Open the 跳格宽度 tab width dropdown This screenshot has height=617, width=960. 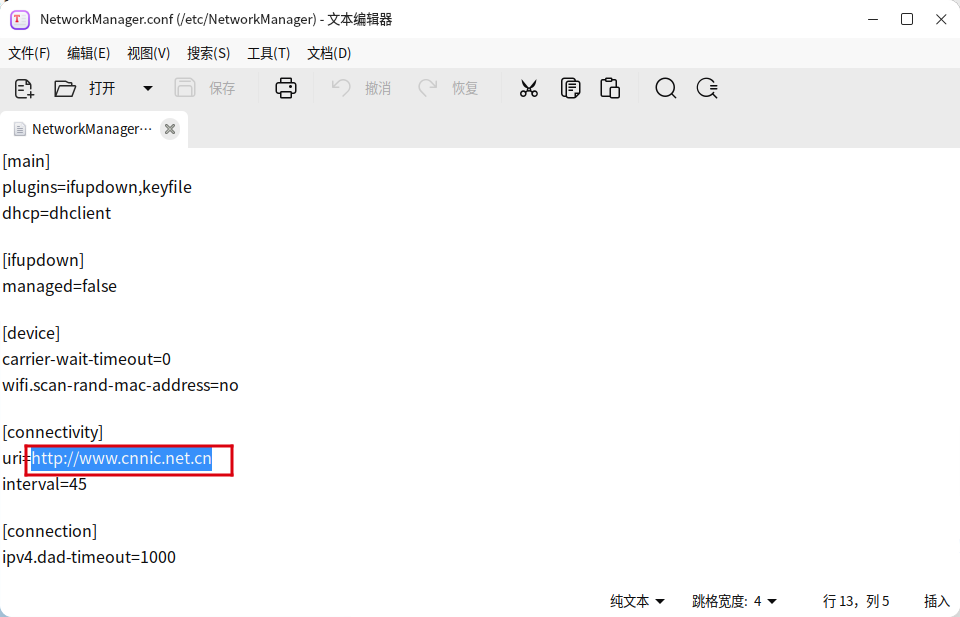click(x=734, y=601)
